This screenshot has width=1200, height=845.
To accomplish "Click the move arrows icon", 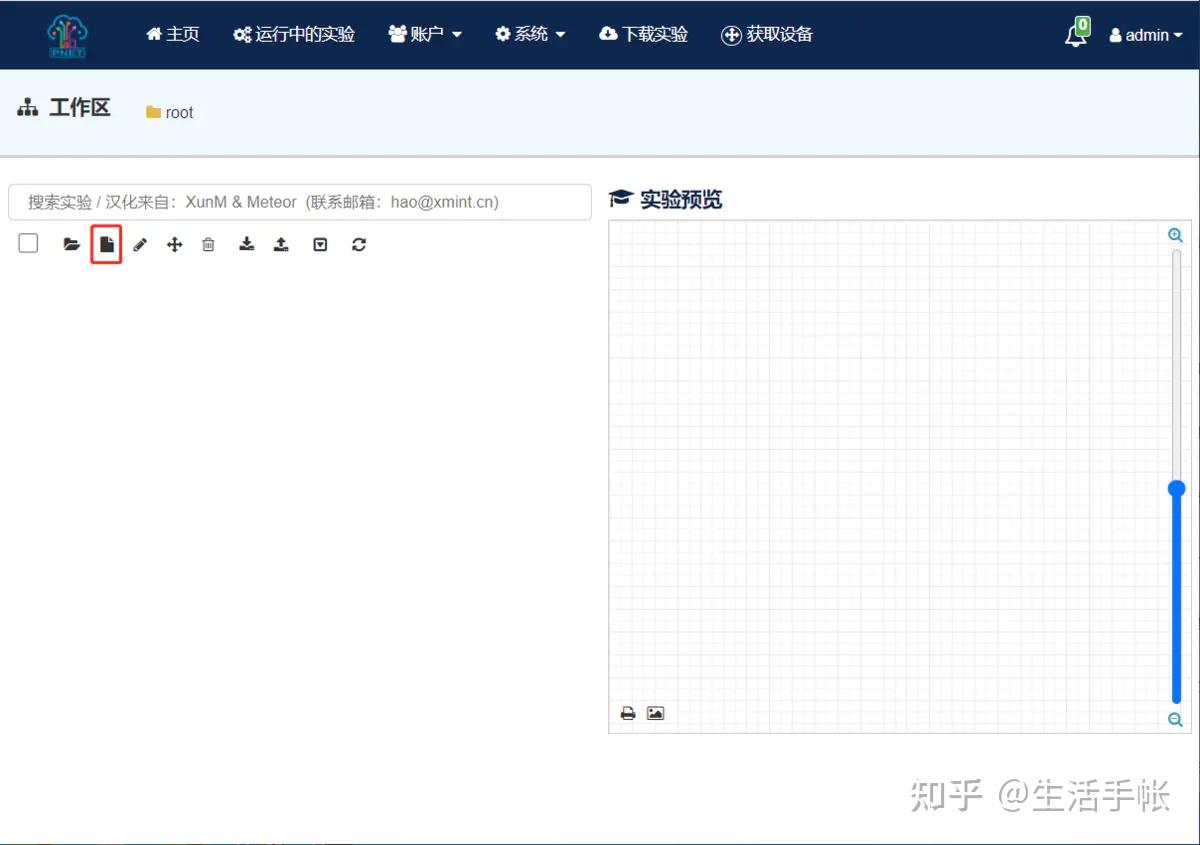I will (174, 244).
